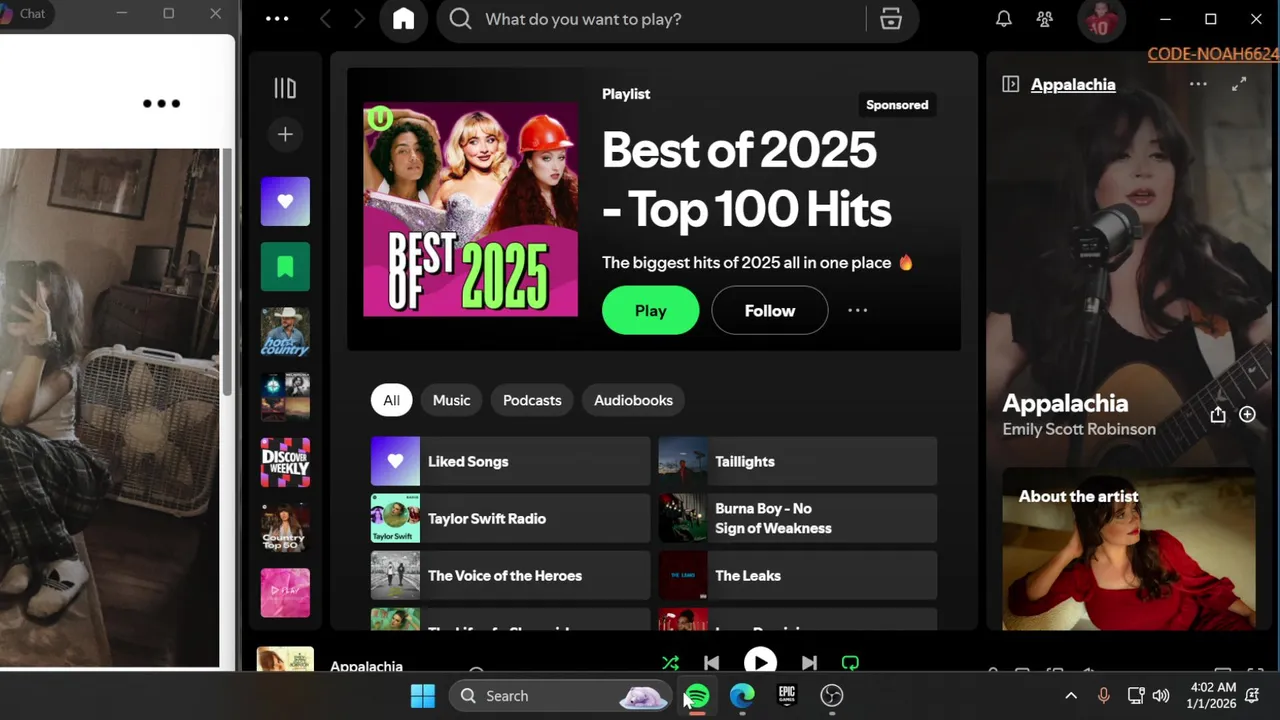Select the All filter chip

click(x=391, y=400)
